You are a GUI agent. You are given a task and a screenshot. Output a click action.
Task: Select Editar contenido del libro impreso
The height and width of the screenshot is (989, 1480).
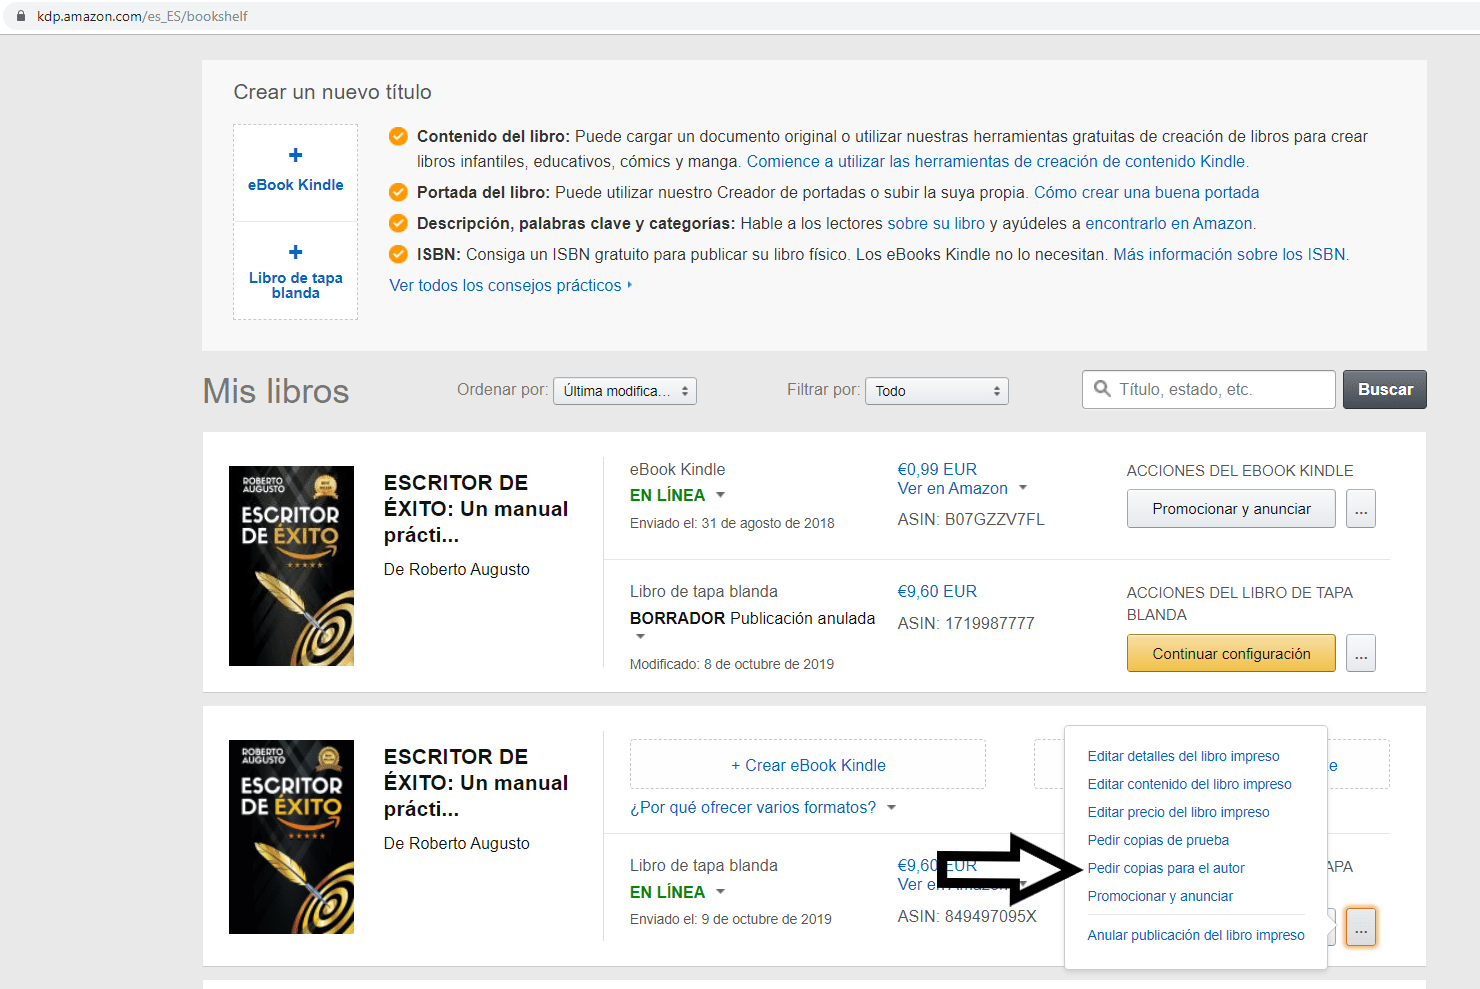1189,784
